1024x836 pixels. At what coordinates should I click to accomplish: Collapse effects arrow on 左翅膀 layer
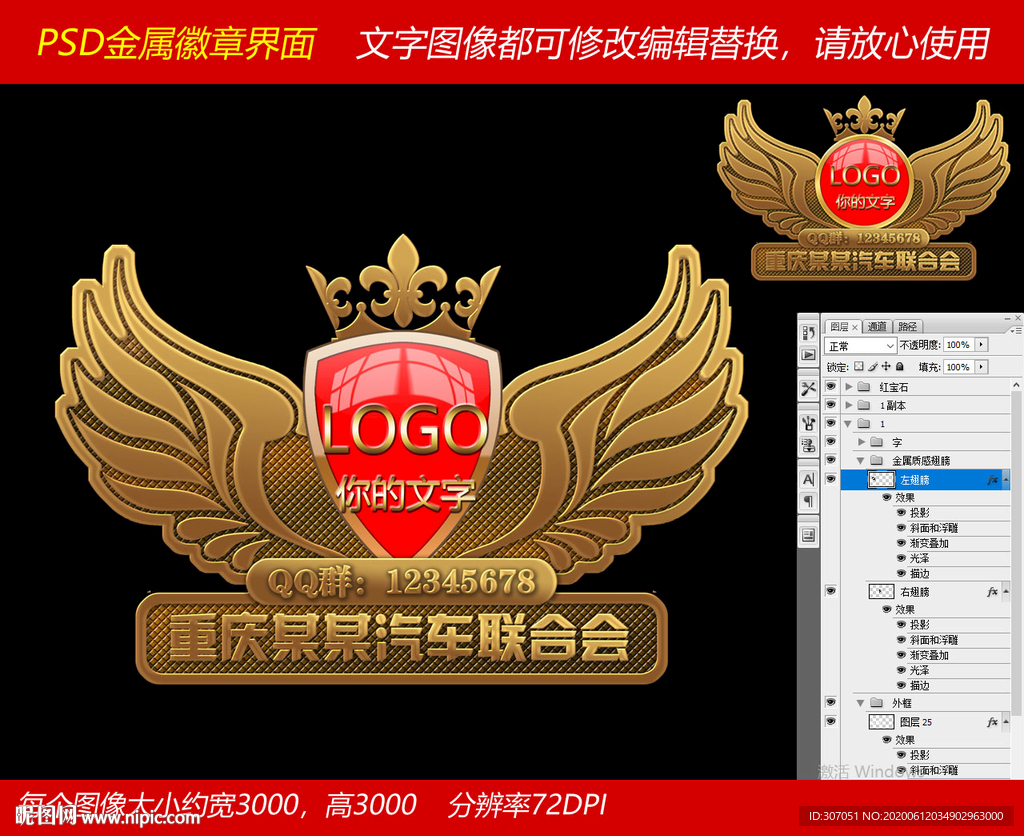[x=1006, y=480]
